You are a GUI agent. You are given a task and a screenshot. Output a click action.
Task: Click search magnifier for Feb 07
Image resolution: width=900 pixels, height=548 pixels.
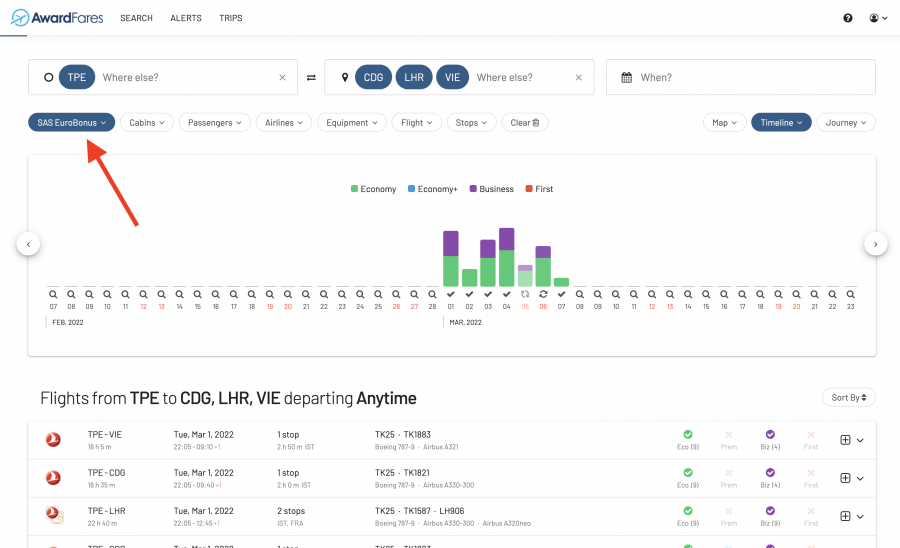click(x=53, y=294)
